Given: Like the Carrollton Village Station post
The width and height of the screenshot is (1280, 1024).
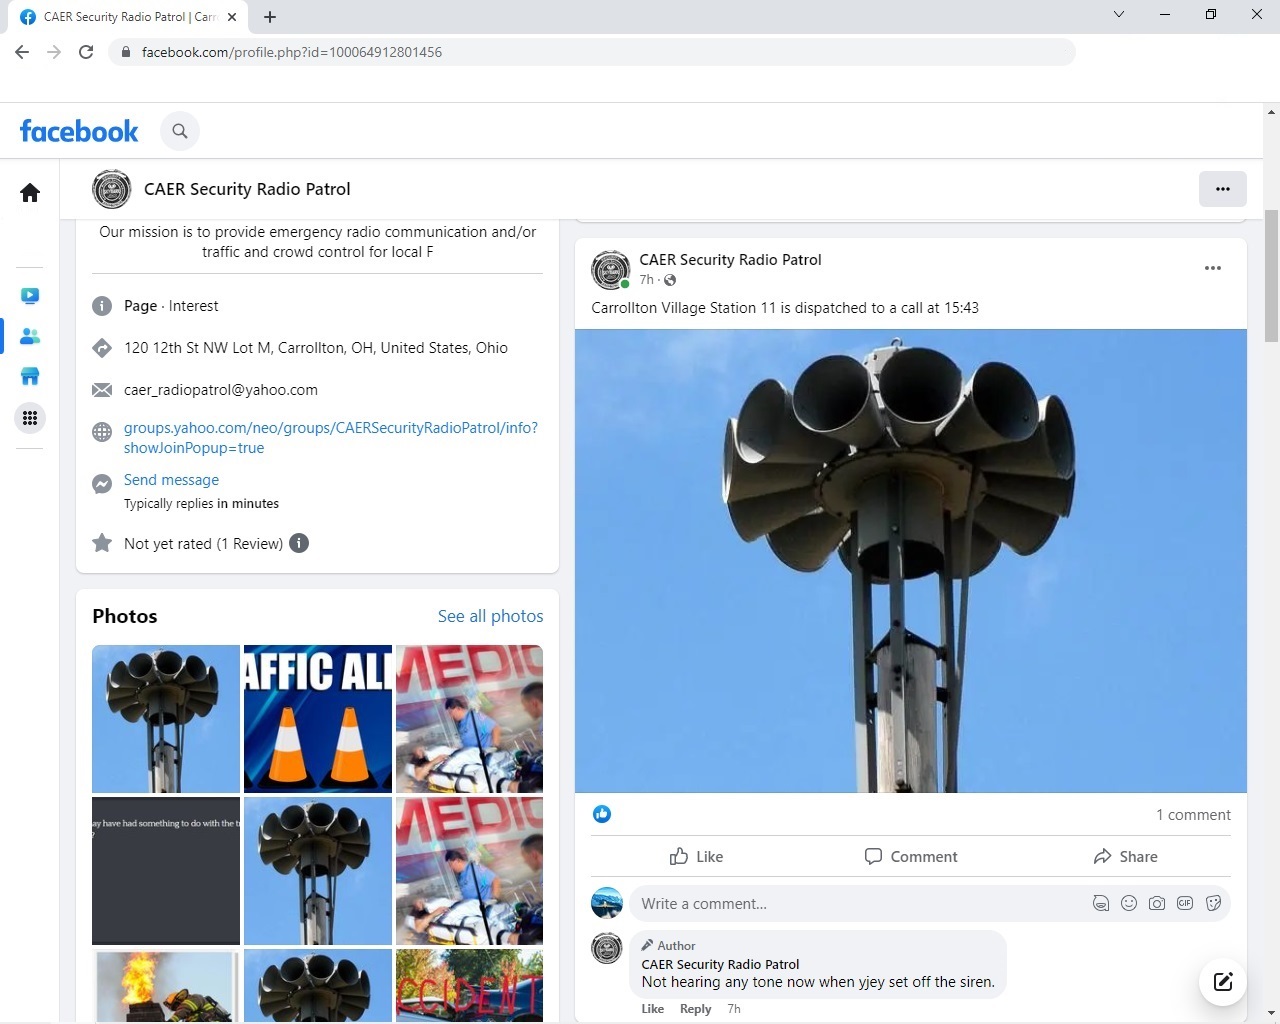Looking at the screenshot, I should click(x=697, y=856).
